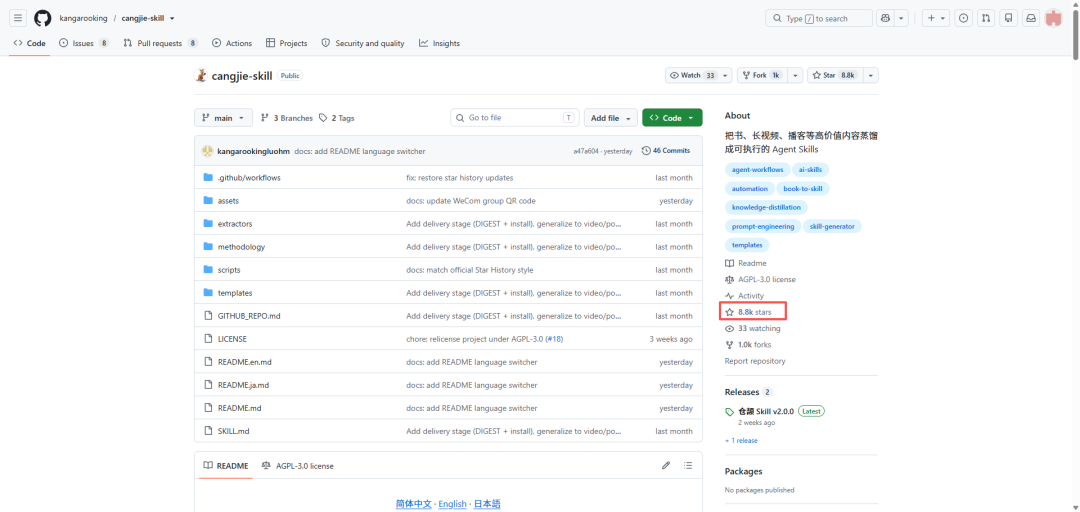Image resolution: width=1080 pixels, height=512 pixels.
Task: Open the 日本語 README link
Action: (487, 504)
